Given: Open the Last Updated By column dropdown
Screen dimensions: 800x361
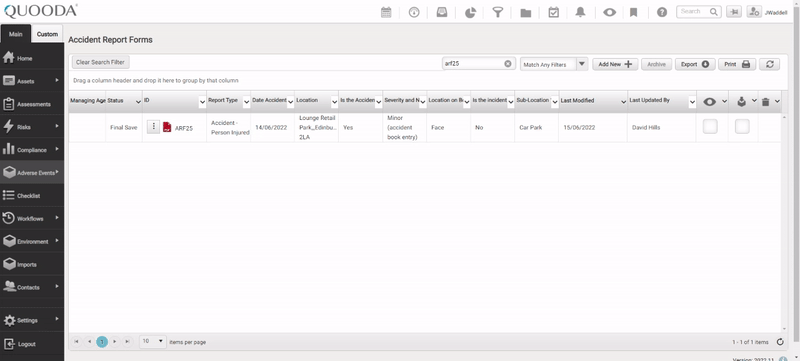Looking at the screenshot, I should (692, 102).
